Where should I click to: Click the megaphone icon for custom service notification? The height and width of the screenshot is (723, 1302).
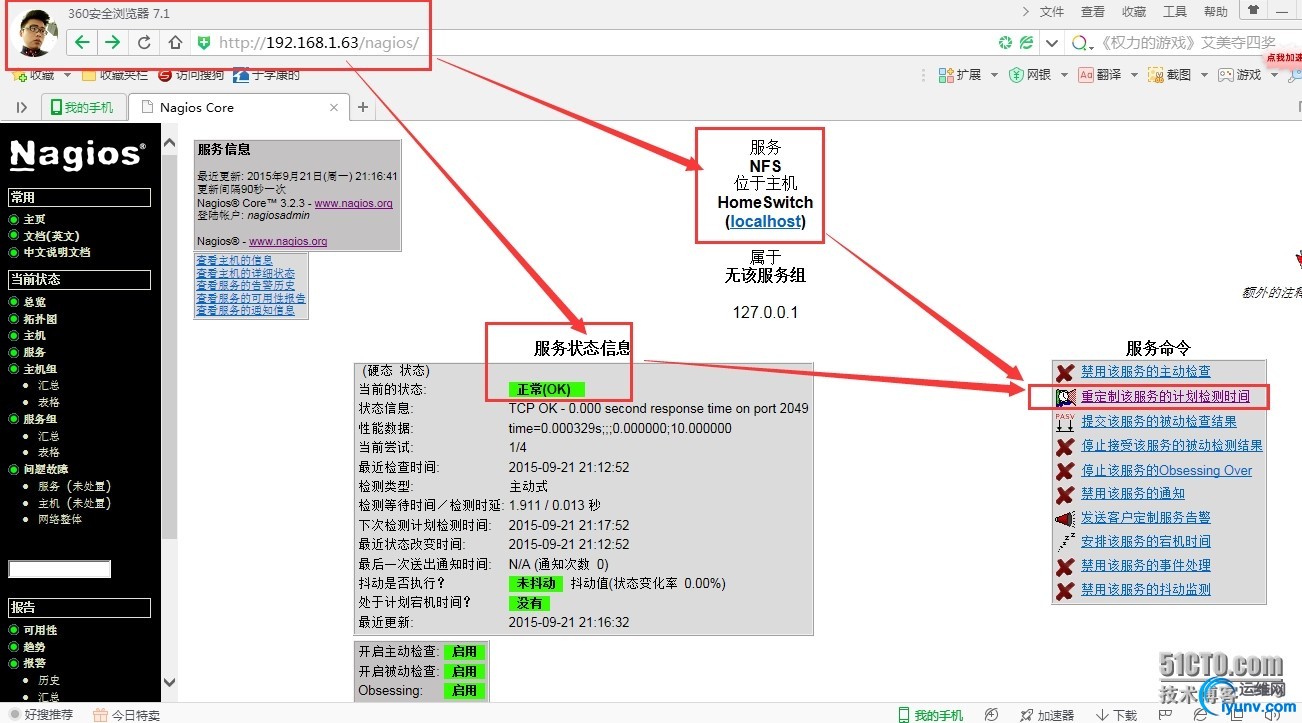pos(1065,518)
